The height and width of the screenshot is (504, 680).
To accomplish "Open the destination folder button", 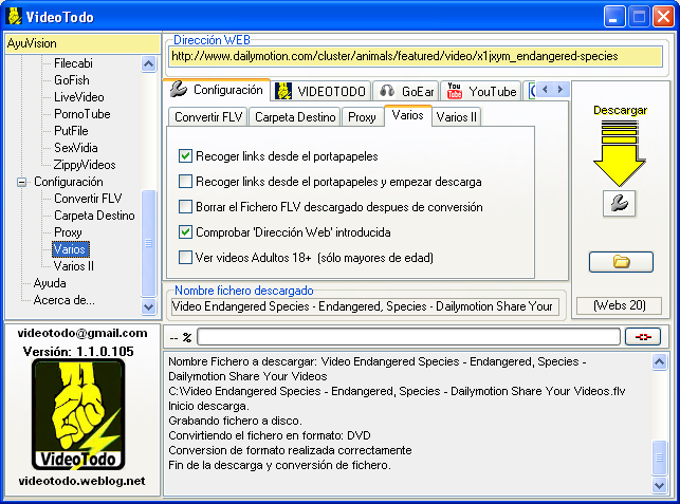I will (621, 262).
